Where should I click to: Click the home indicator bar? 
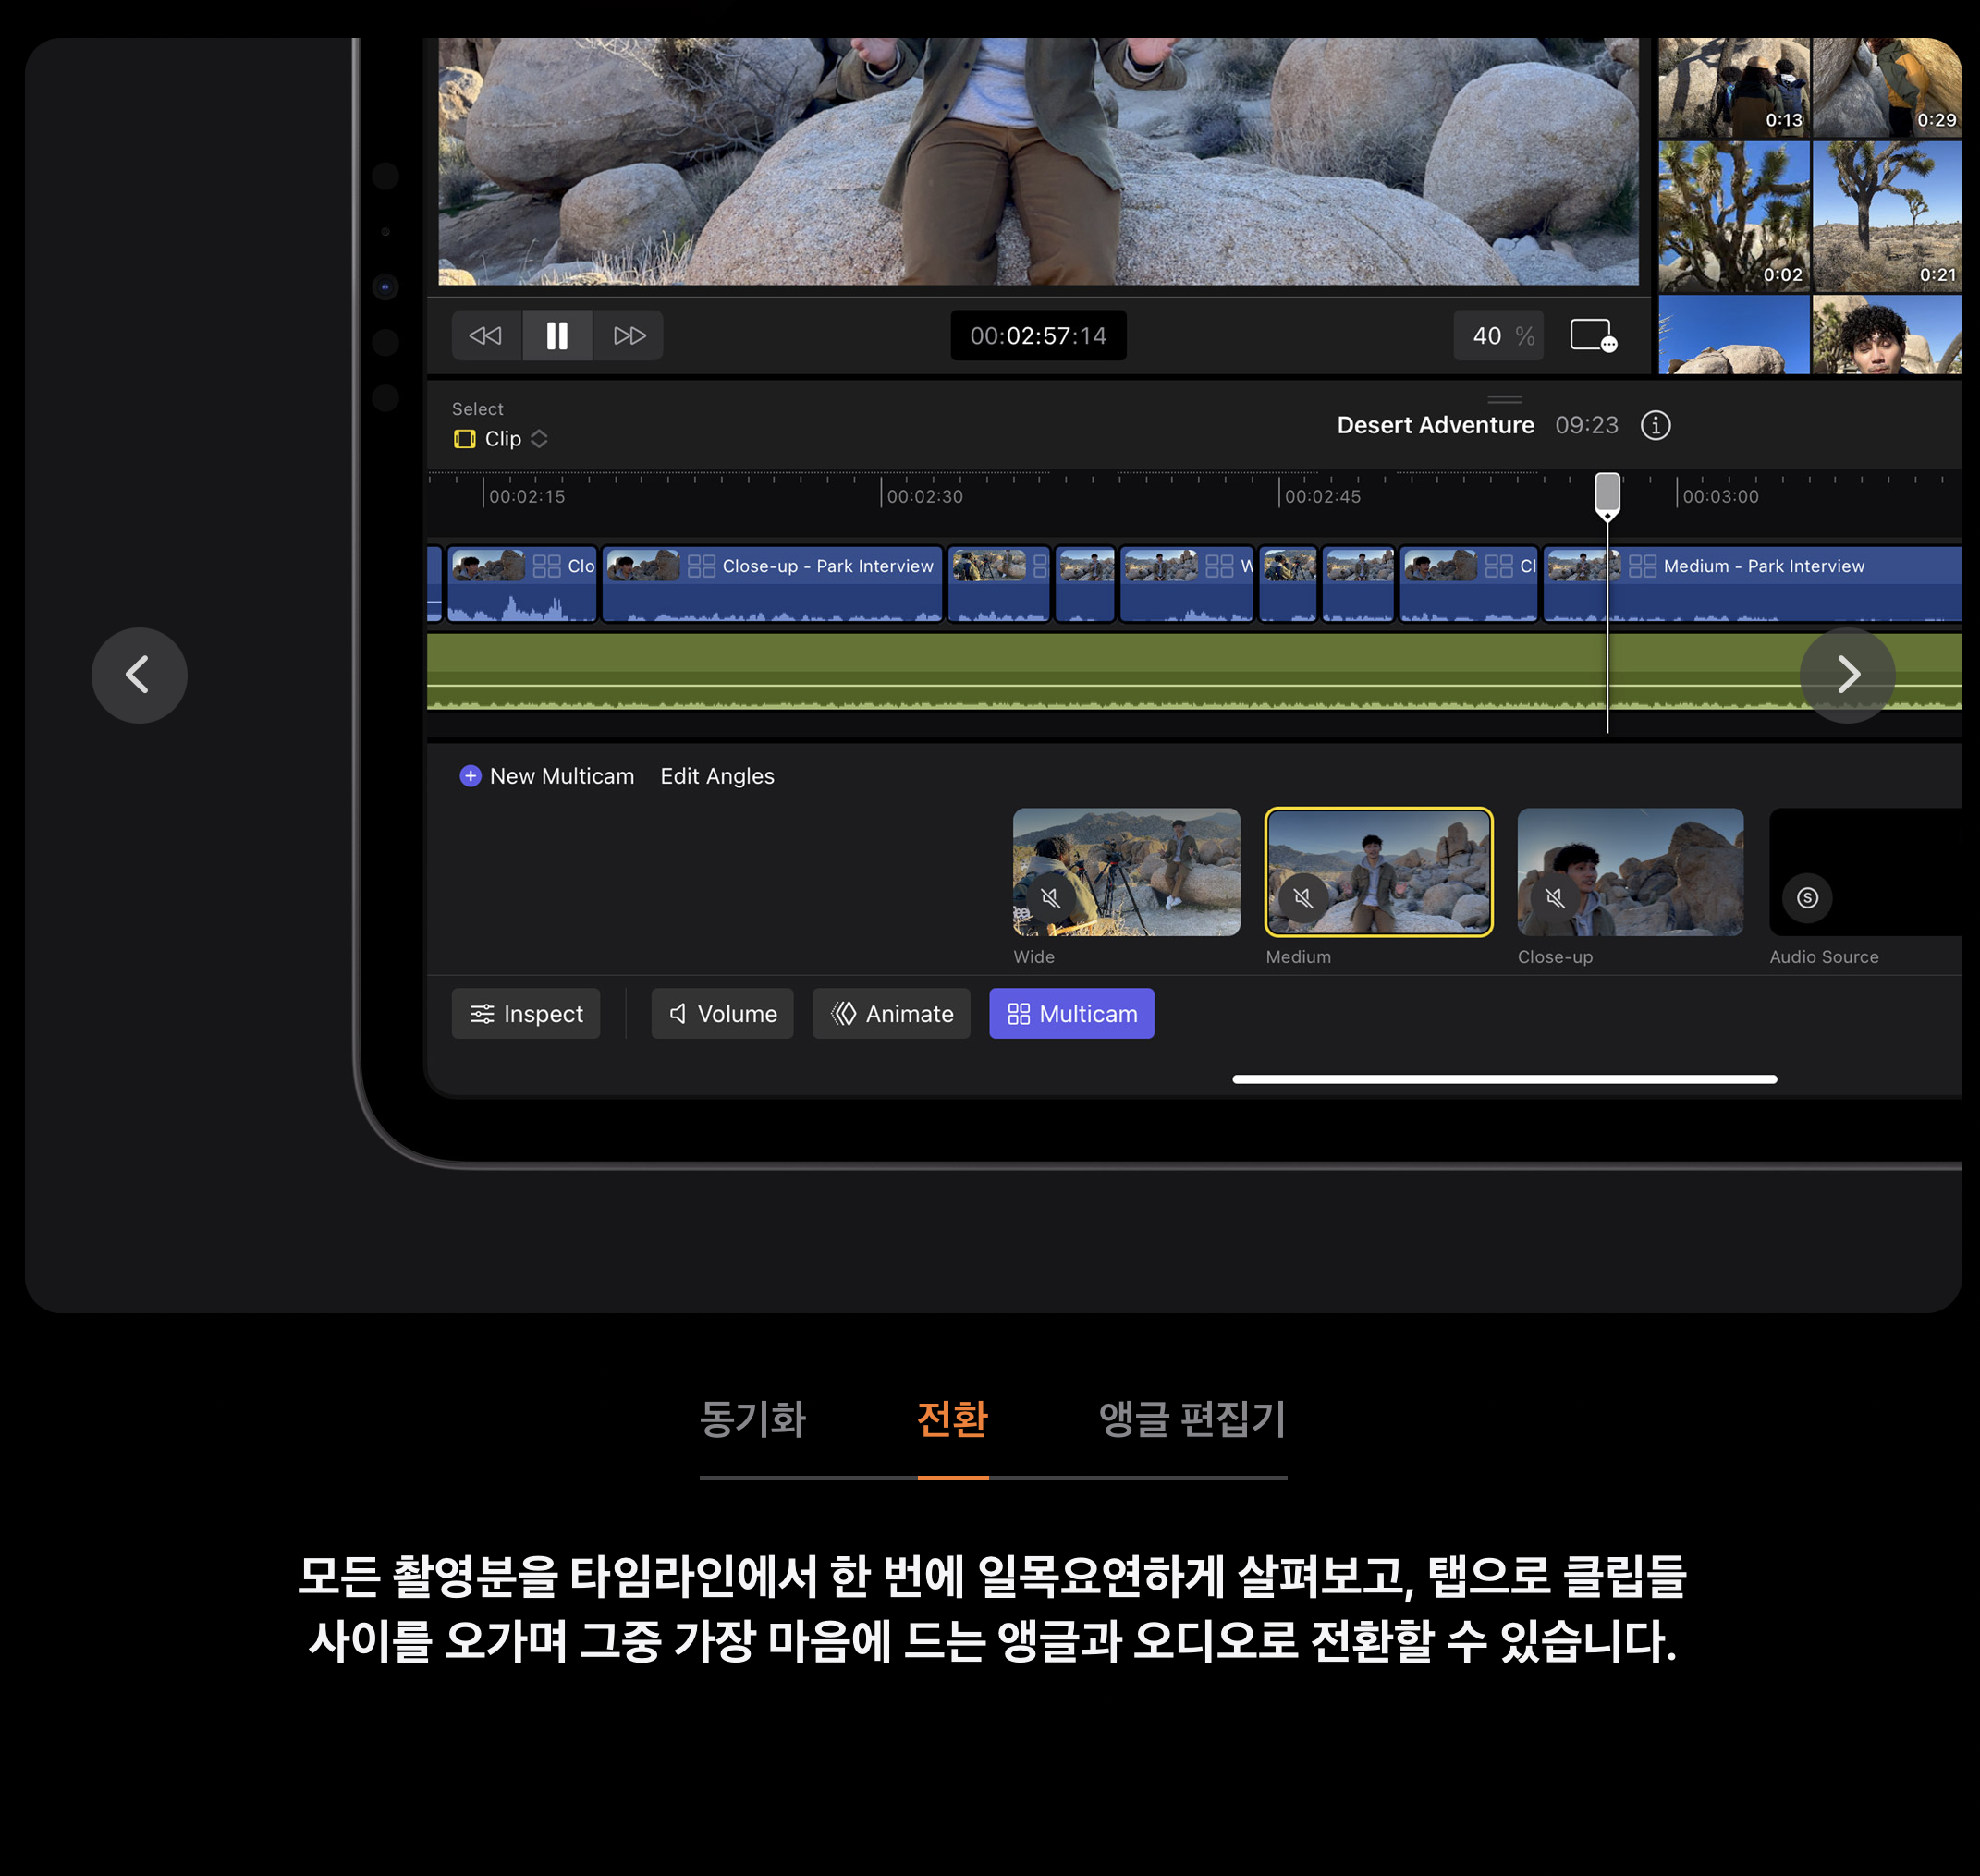[1504, 1079]
